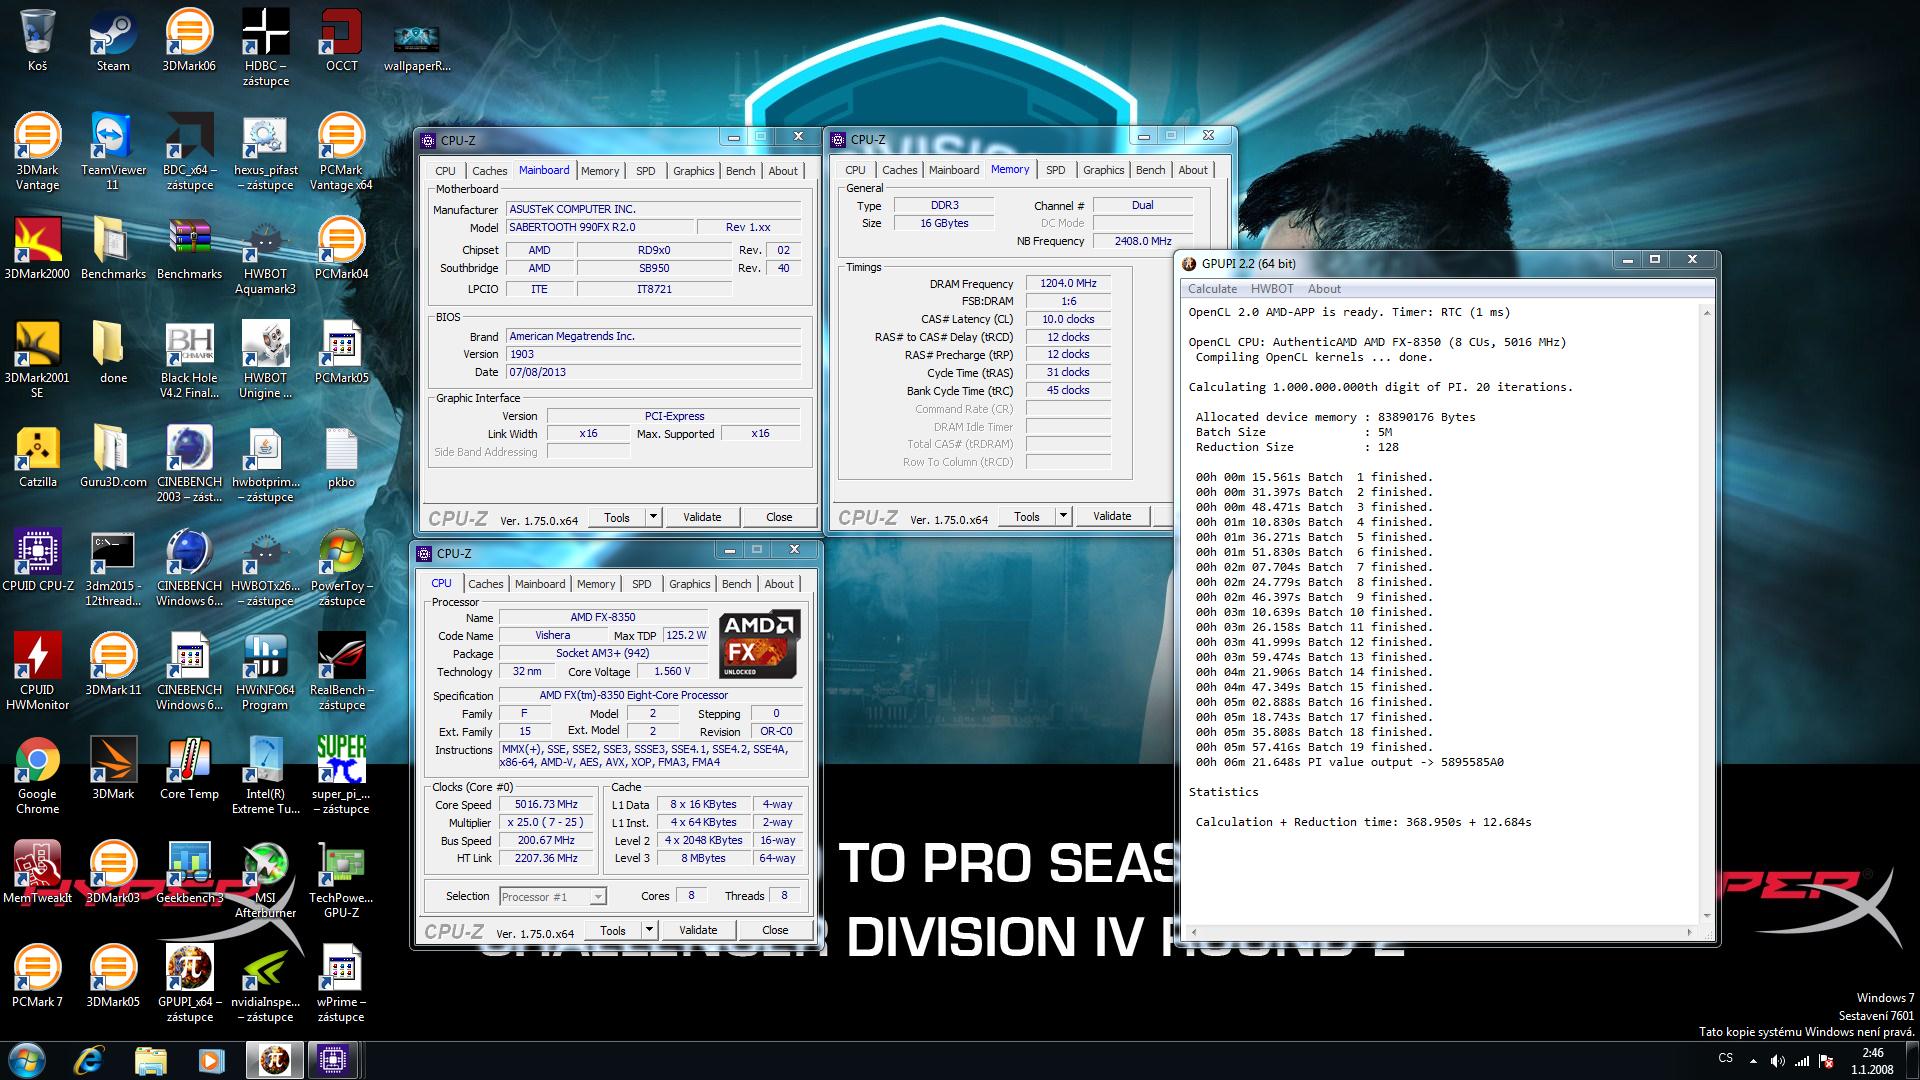This screenshot has width=1920, height=1080.
Task: Open the Recycle Bin (Koš) icon
Action: coord(37,40)
